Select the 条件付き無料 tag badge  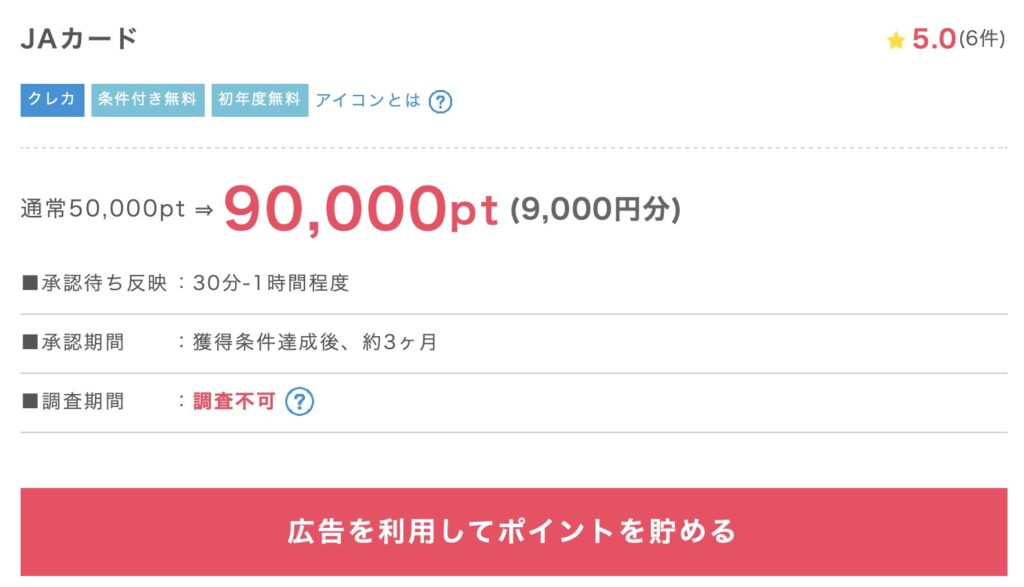coord(148,100)
